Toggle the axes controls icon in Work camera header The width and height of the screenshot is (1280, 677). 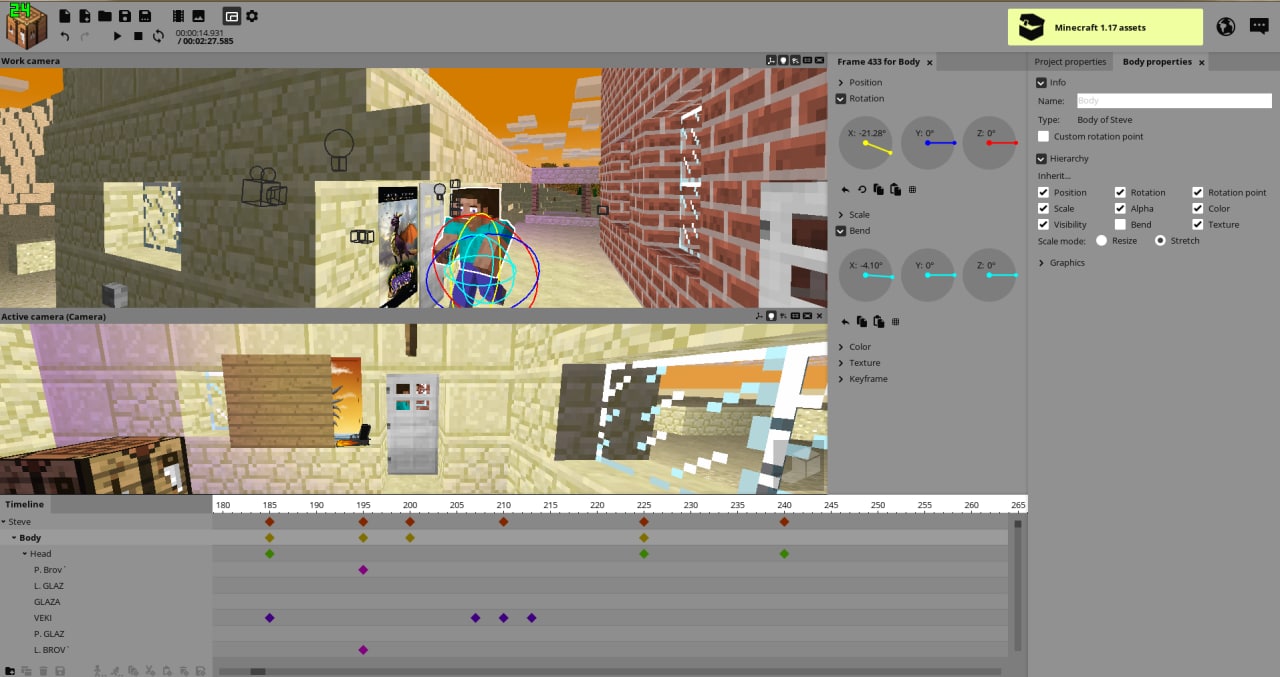point(771,60)
